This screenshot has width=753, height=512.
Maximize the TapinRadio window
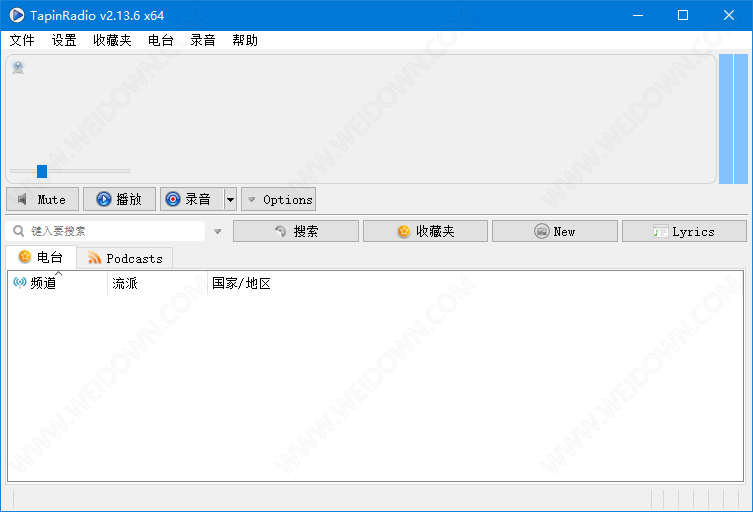click(x=683, y=15)
